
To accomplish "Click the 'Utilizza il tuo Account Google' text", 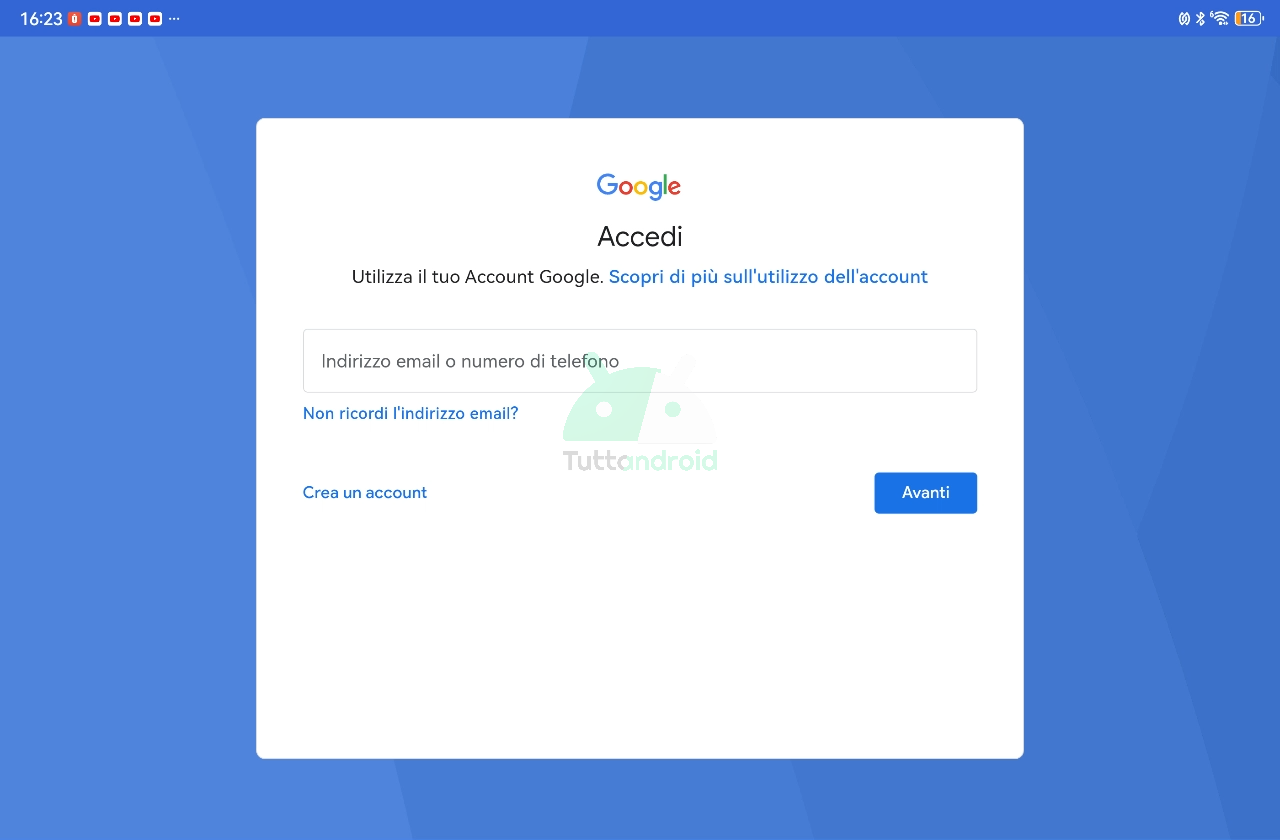I will click(x=478, y=277).
